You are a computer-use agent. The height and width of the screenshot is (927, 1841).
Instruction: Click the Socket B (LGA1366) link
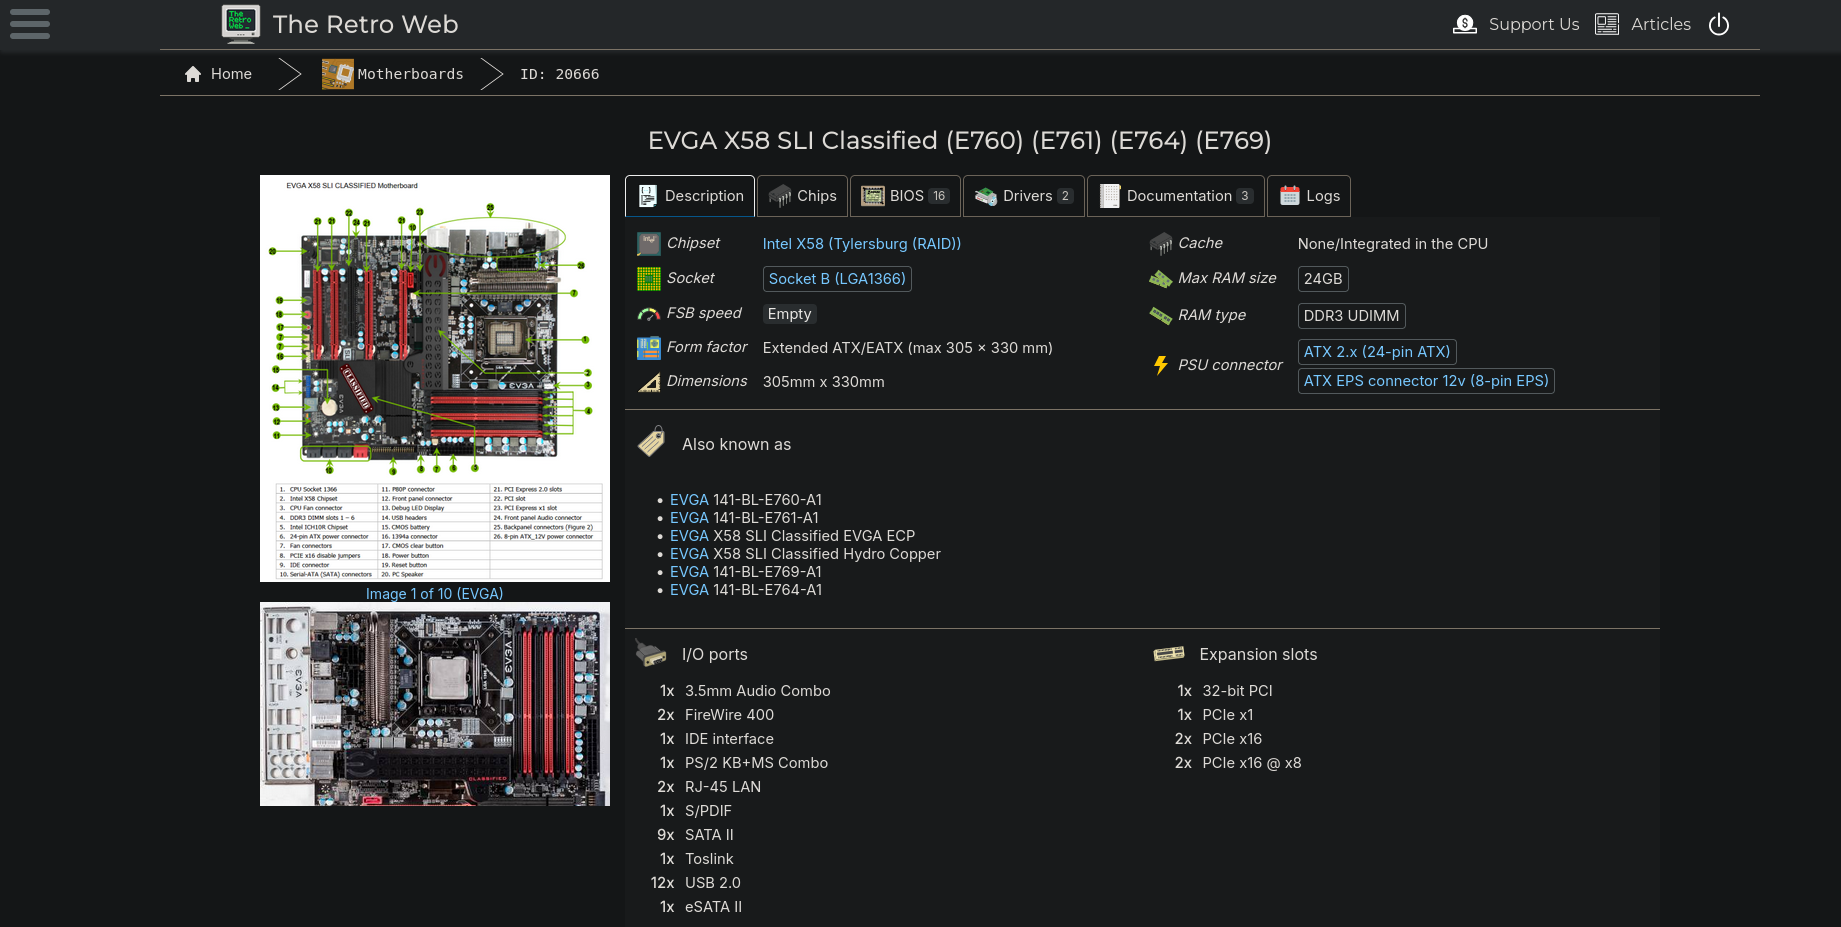(837, 279)
